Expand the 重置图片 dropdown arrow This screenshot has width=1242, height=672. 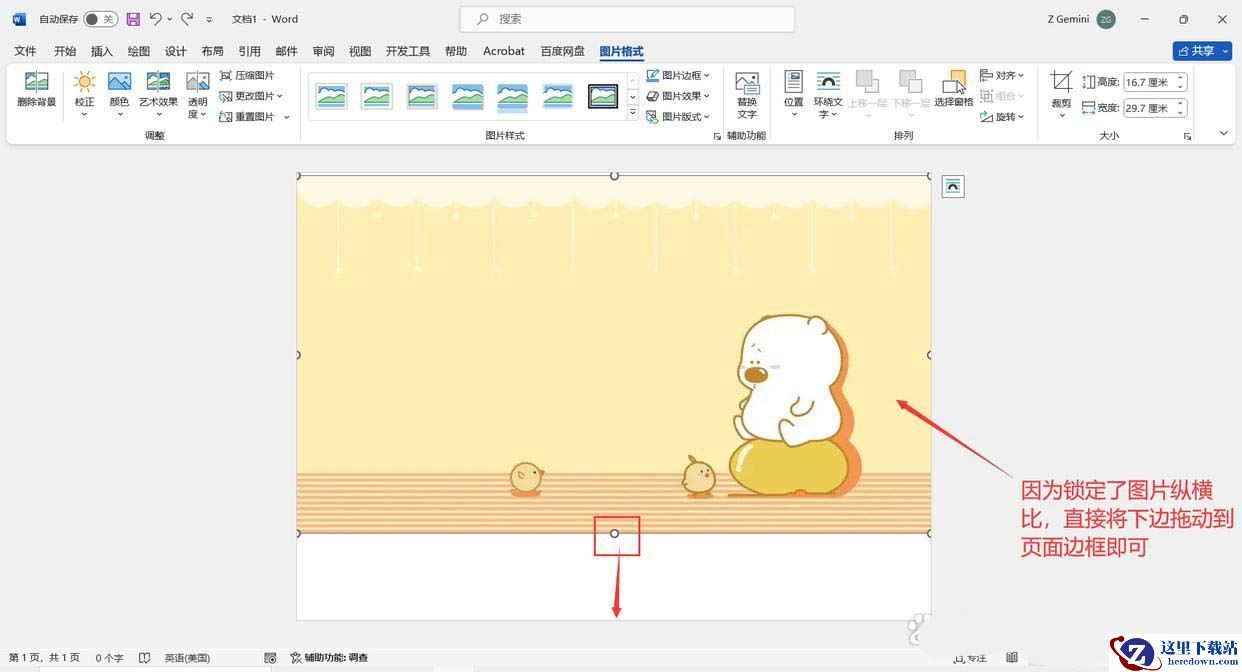coord(287,117)
